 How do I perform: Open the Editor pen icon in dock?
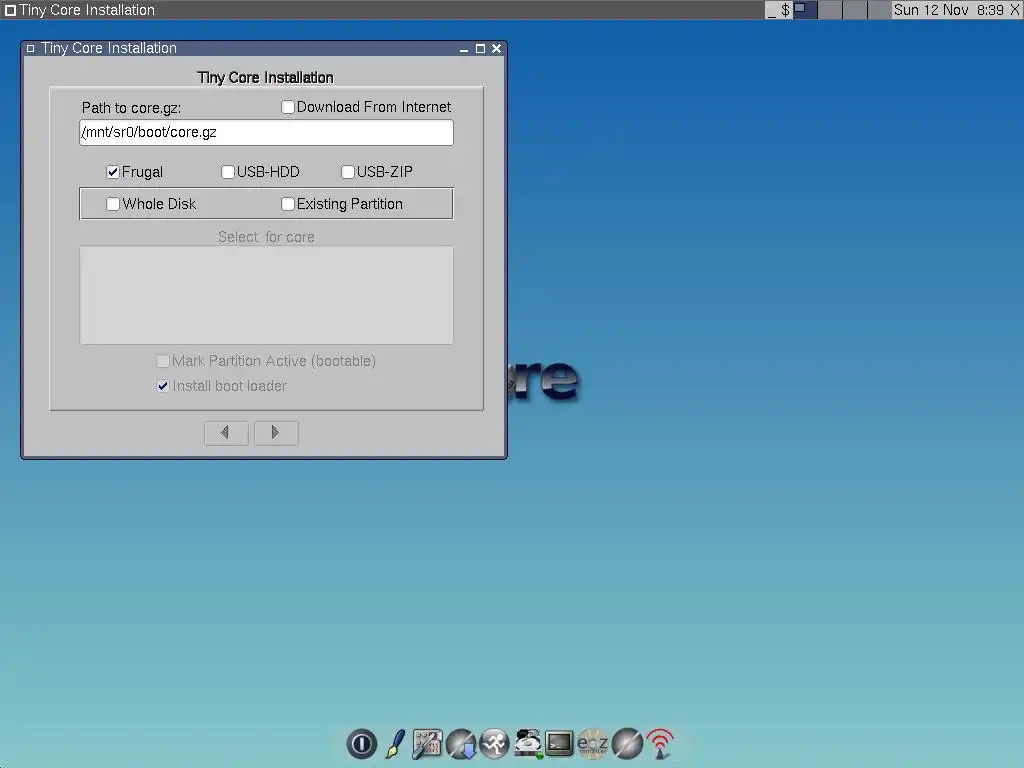point(394,744)
